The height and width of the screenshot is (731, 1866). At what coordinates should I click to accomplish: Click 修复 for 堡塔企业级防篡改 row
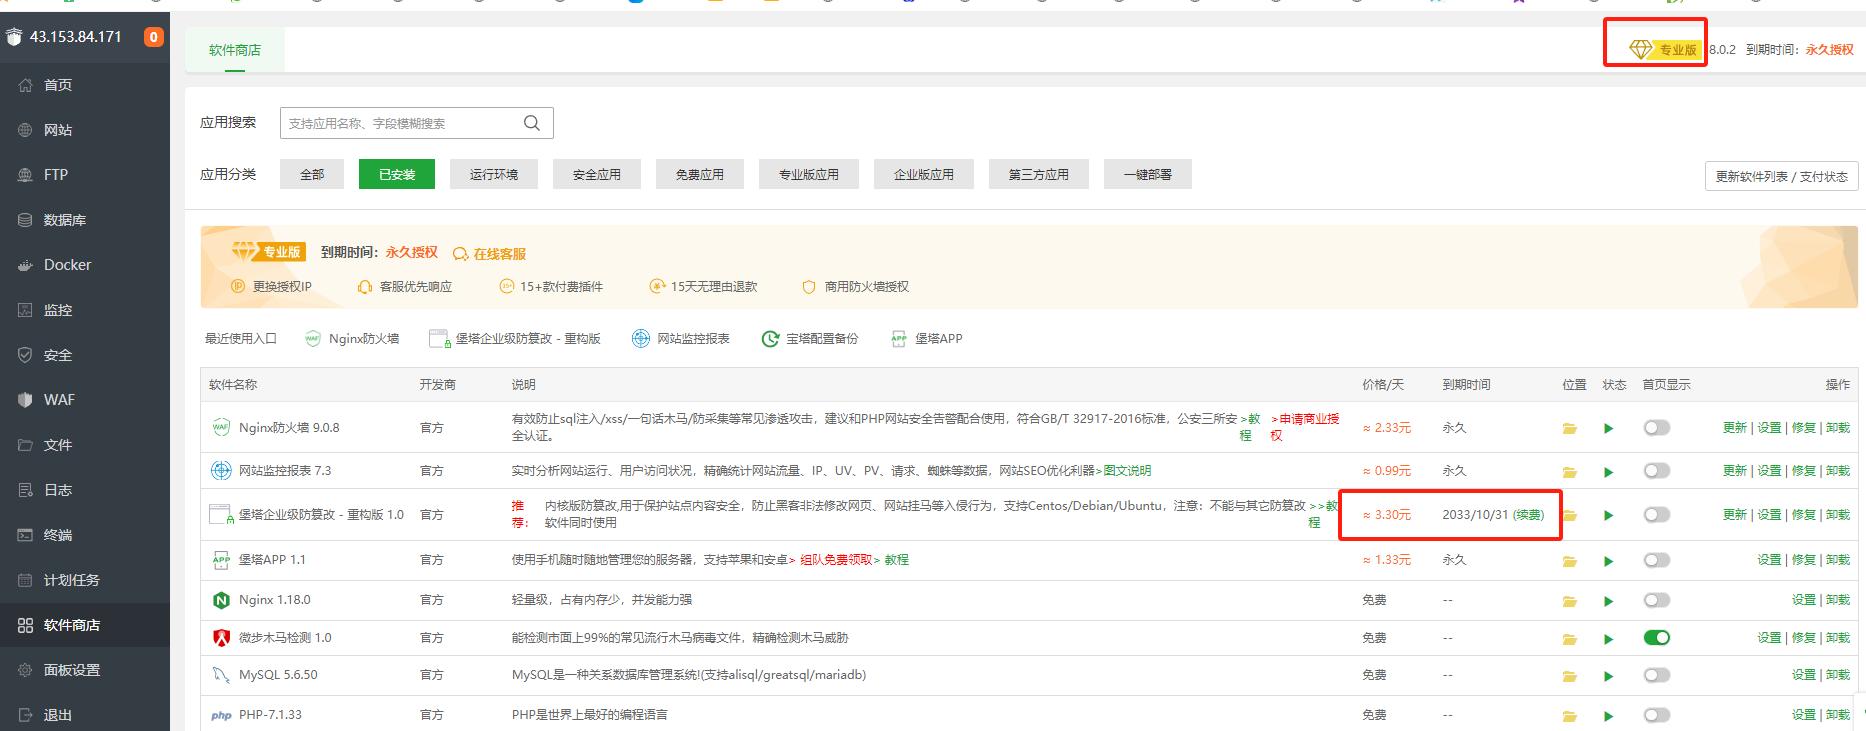click(x=1804, y=515)
